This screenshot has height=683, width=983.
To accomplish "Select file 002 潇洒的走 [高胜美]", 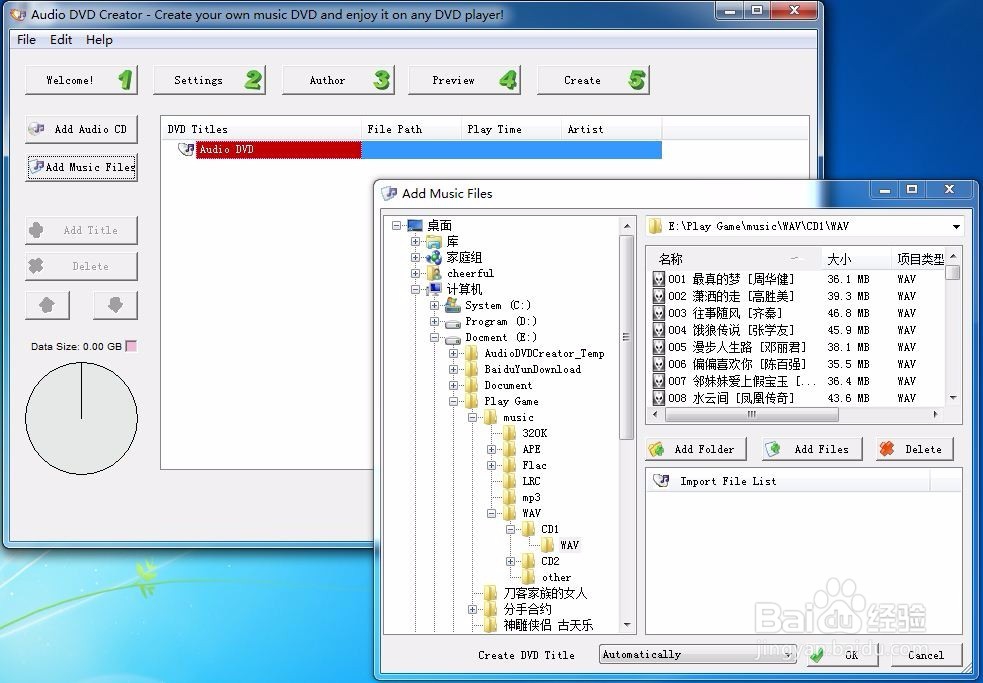I will [731, 296].
